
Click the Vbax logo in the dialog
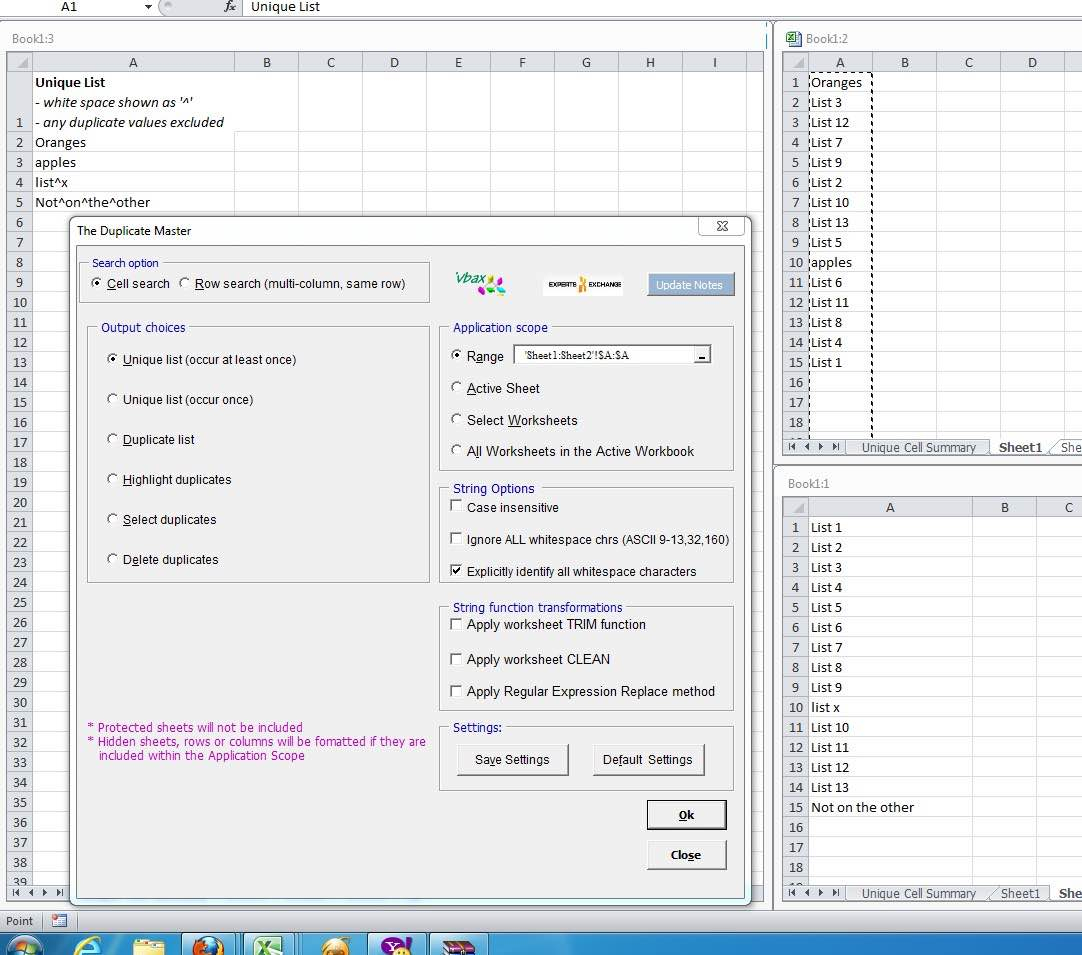tap(478, 283)
